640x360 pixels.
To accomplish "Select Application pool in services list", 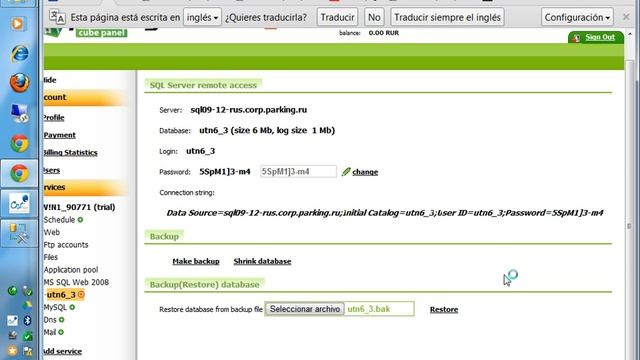I will click(x=71, y=270).
